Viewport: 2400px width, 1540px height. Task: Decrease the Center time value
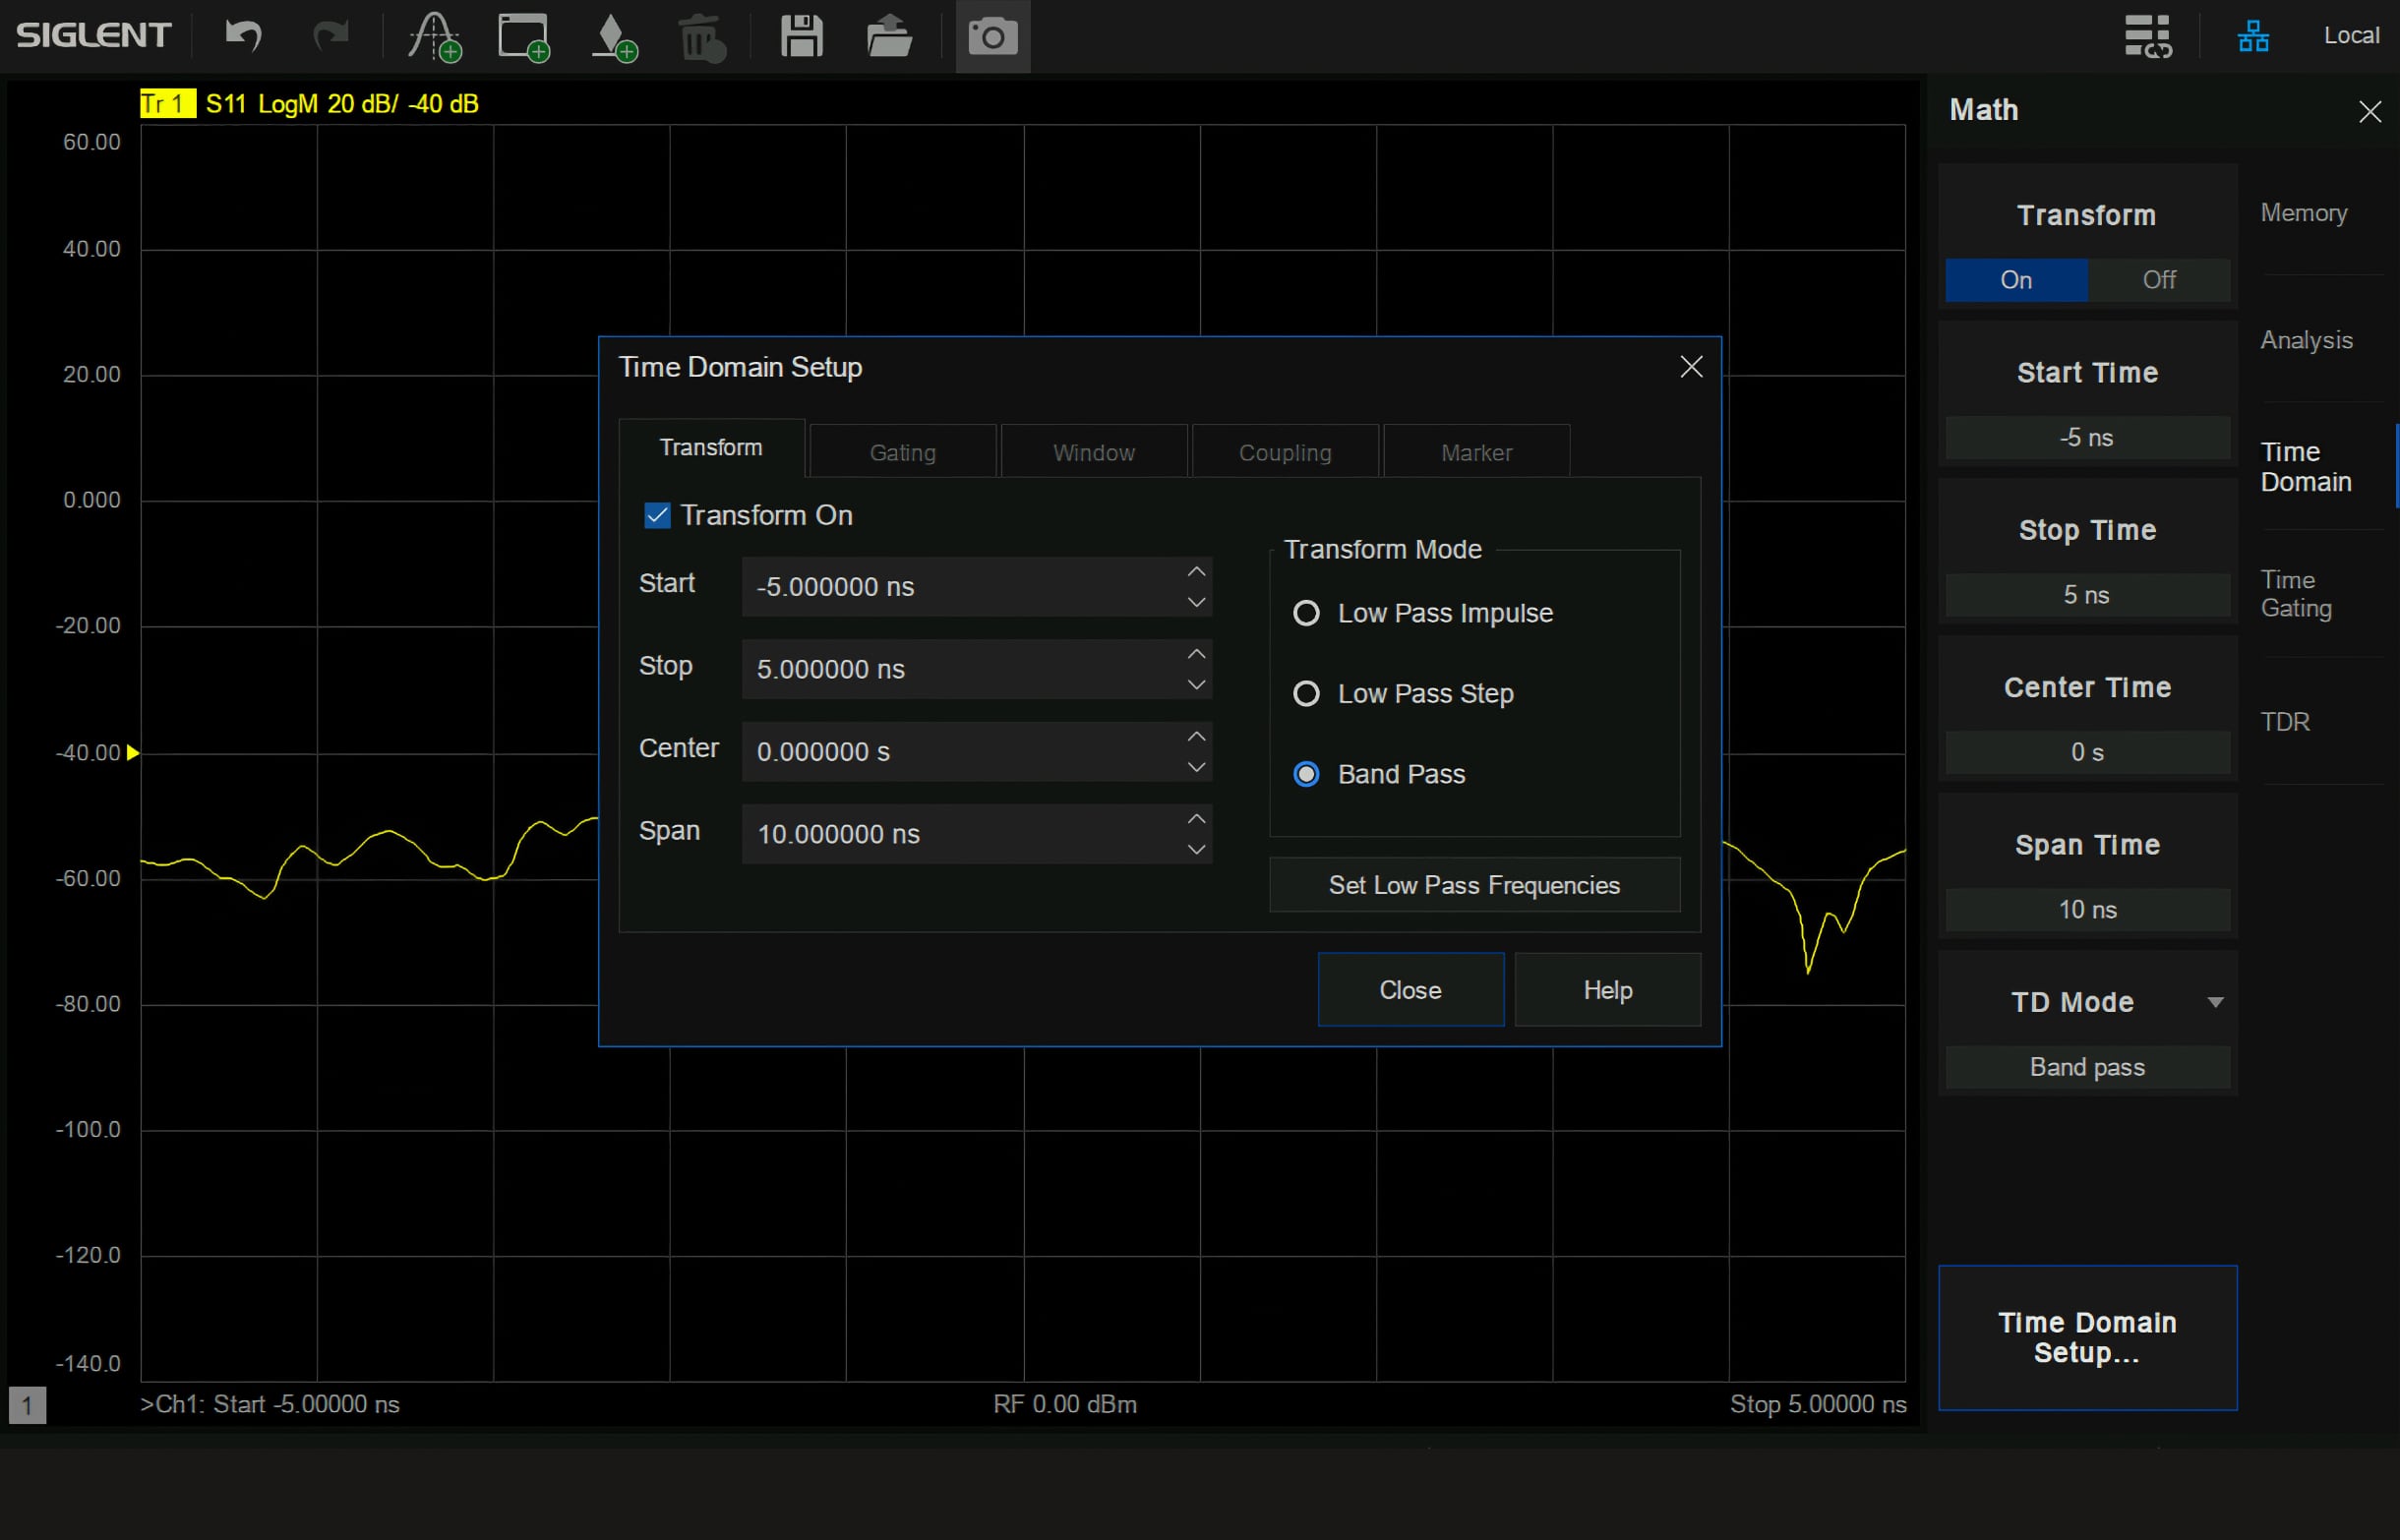pyautogui.click(x=1196, y=767)
